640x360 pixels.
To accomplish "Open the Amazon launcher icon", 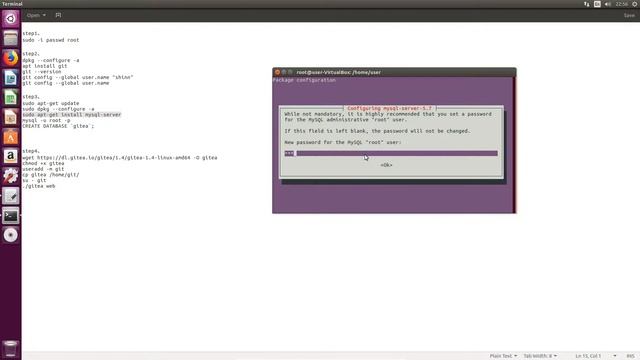I will point(11,156).
